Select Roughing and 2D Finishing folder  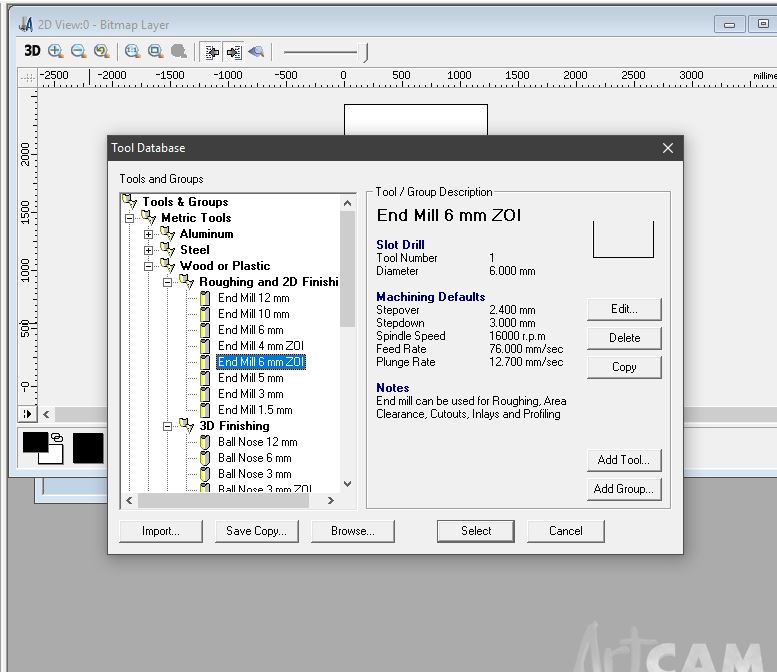click(x=269, y=282)
